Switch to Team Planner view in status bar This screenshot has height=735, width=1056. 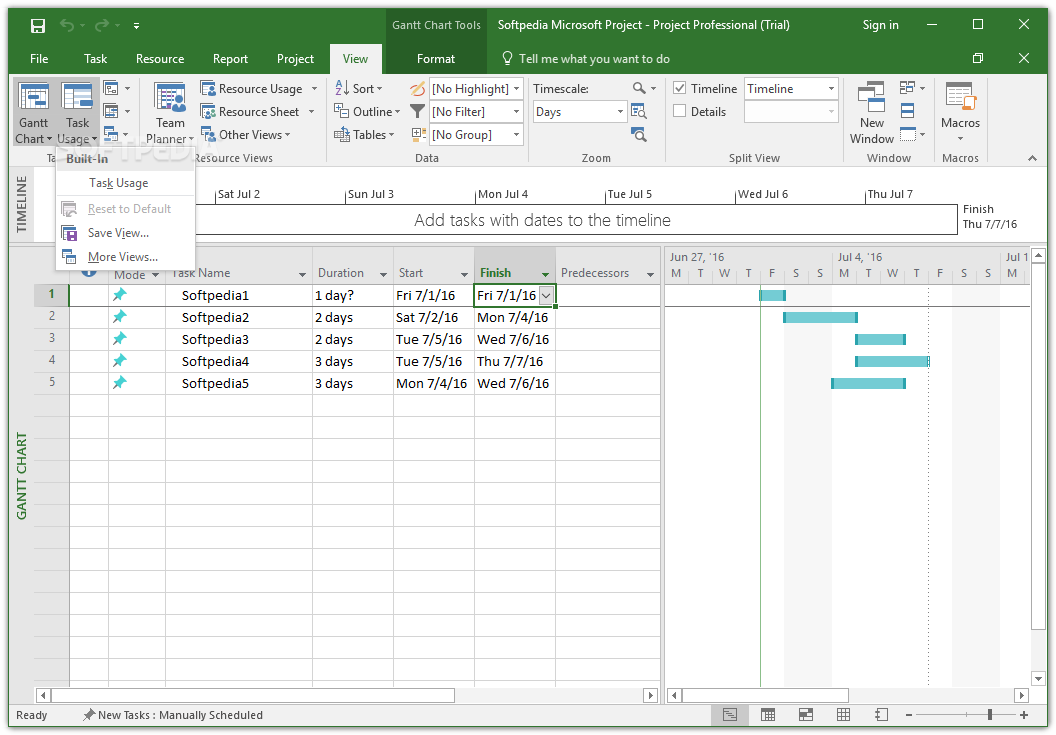(x=805, y=715)
